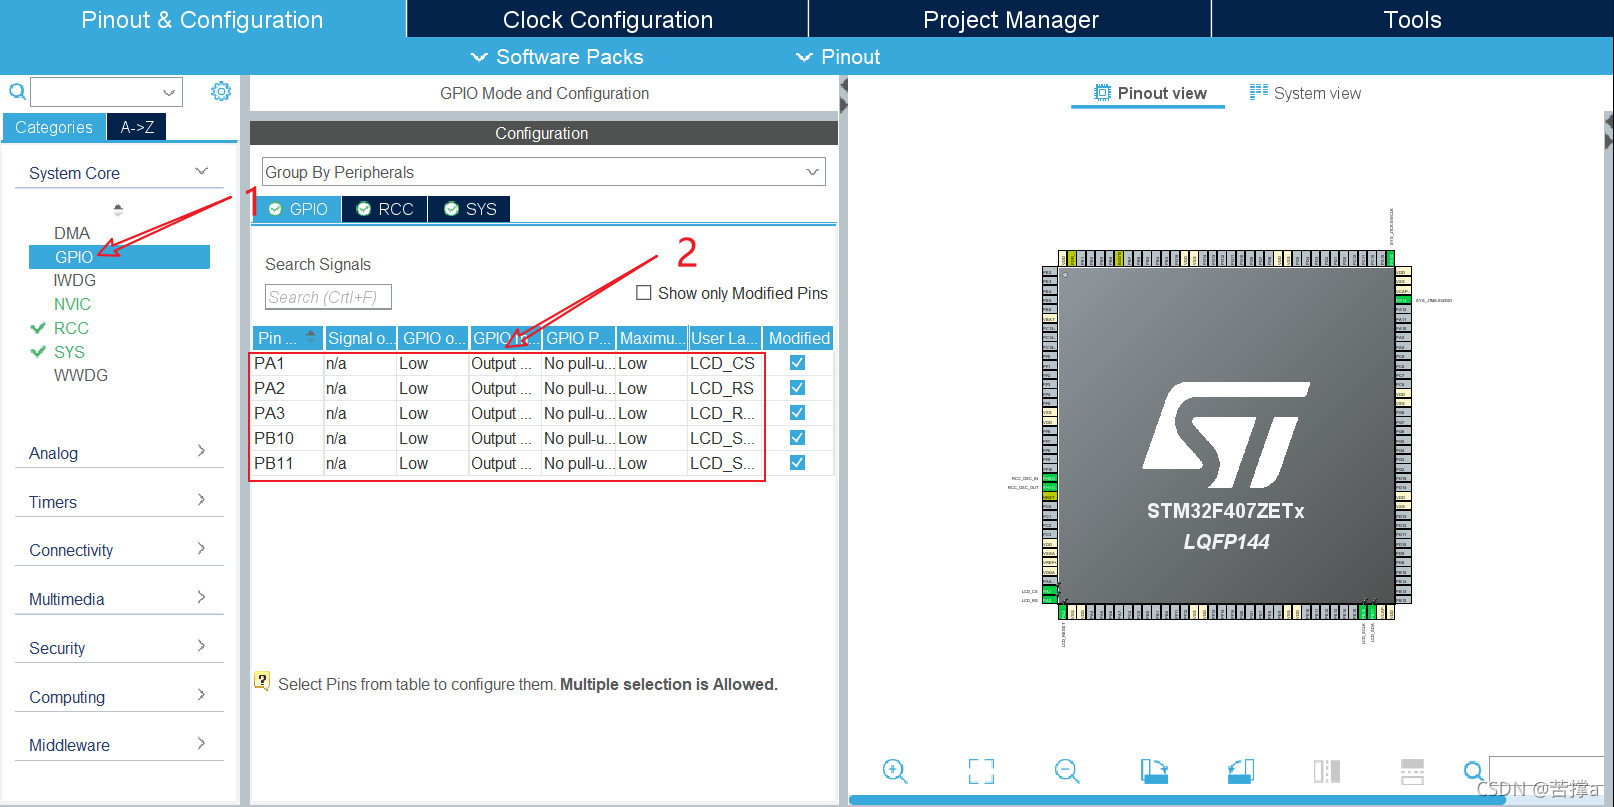Click the Pinout view chip icon
Viewport: 1614px width, 807px height.
tap(1102, 93)
